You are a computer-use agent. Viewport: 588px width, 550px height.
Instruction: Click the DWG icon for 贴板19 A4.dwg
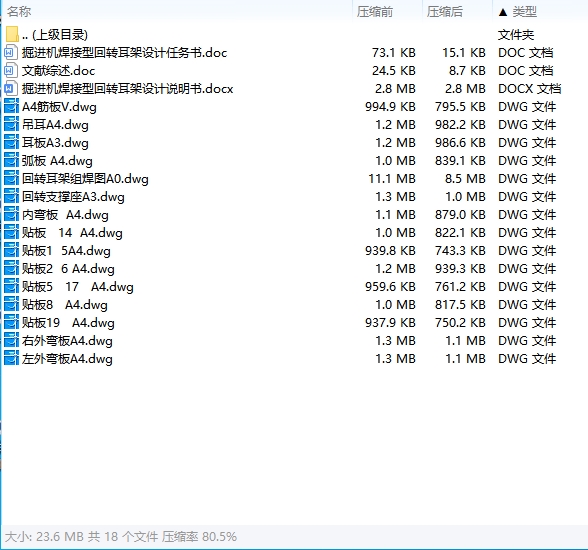pos(11,322)
